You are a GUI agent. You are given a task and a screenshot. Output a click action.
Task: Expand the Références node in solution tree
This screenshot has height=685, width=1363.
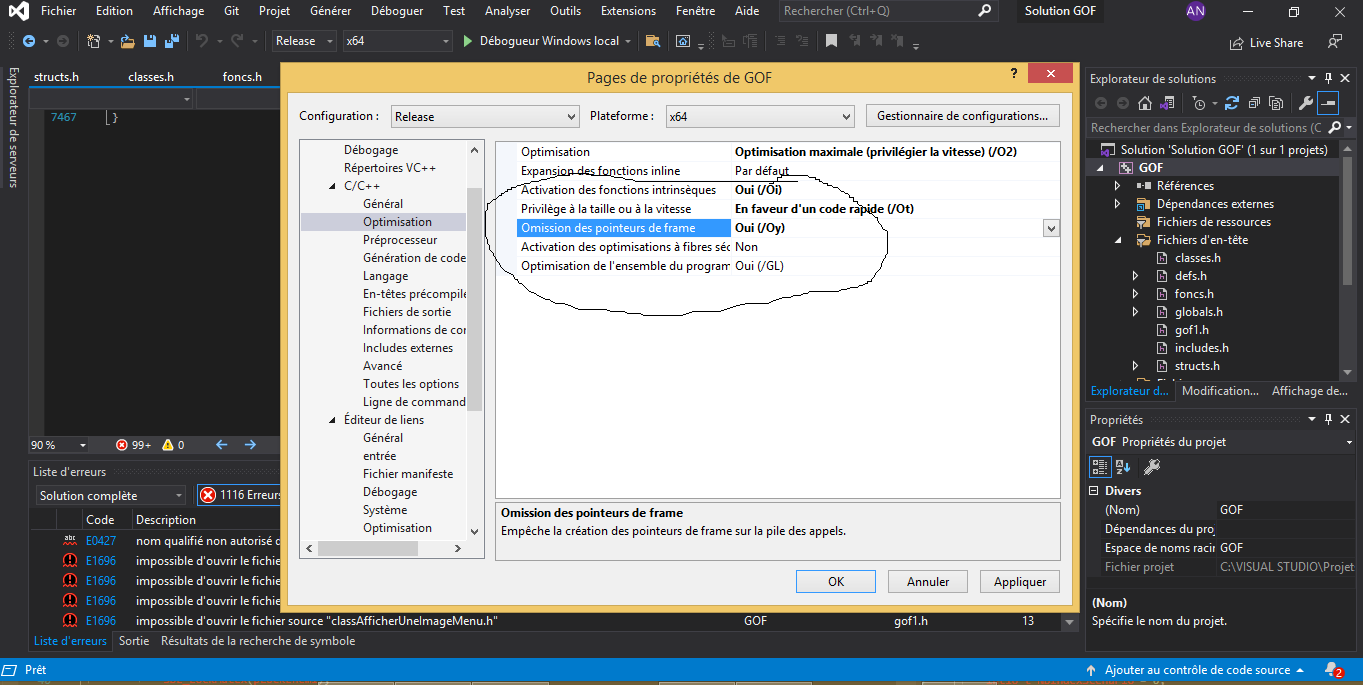click(x=1118, y=186)
